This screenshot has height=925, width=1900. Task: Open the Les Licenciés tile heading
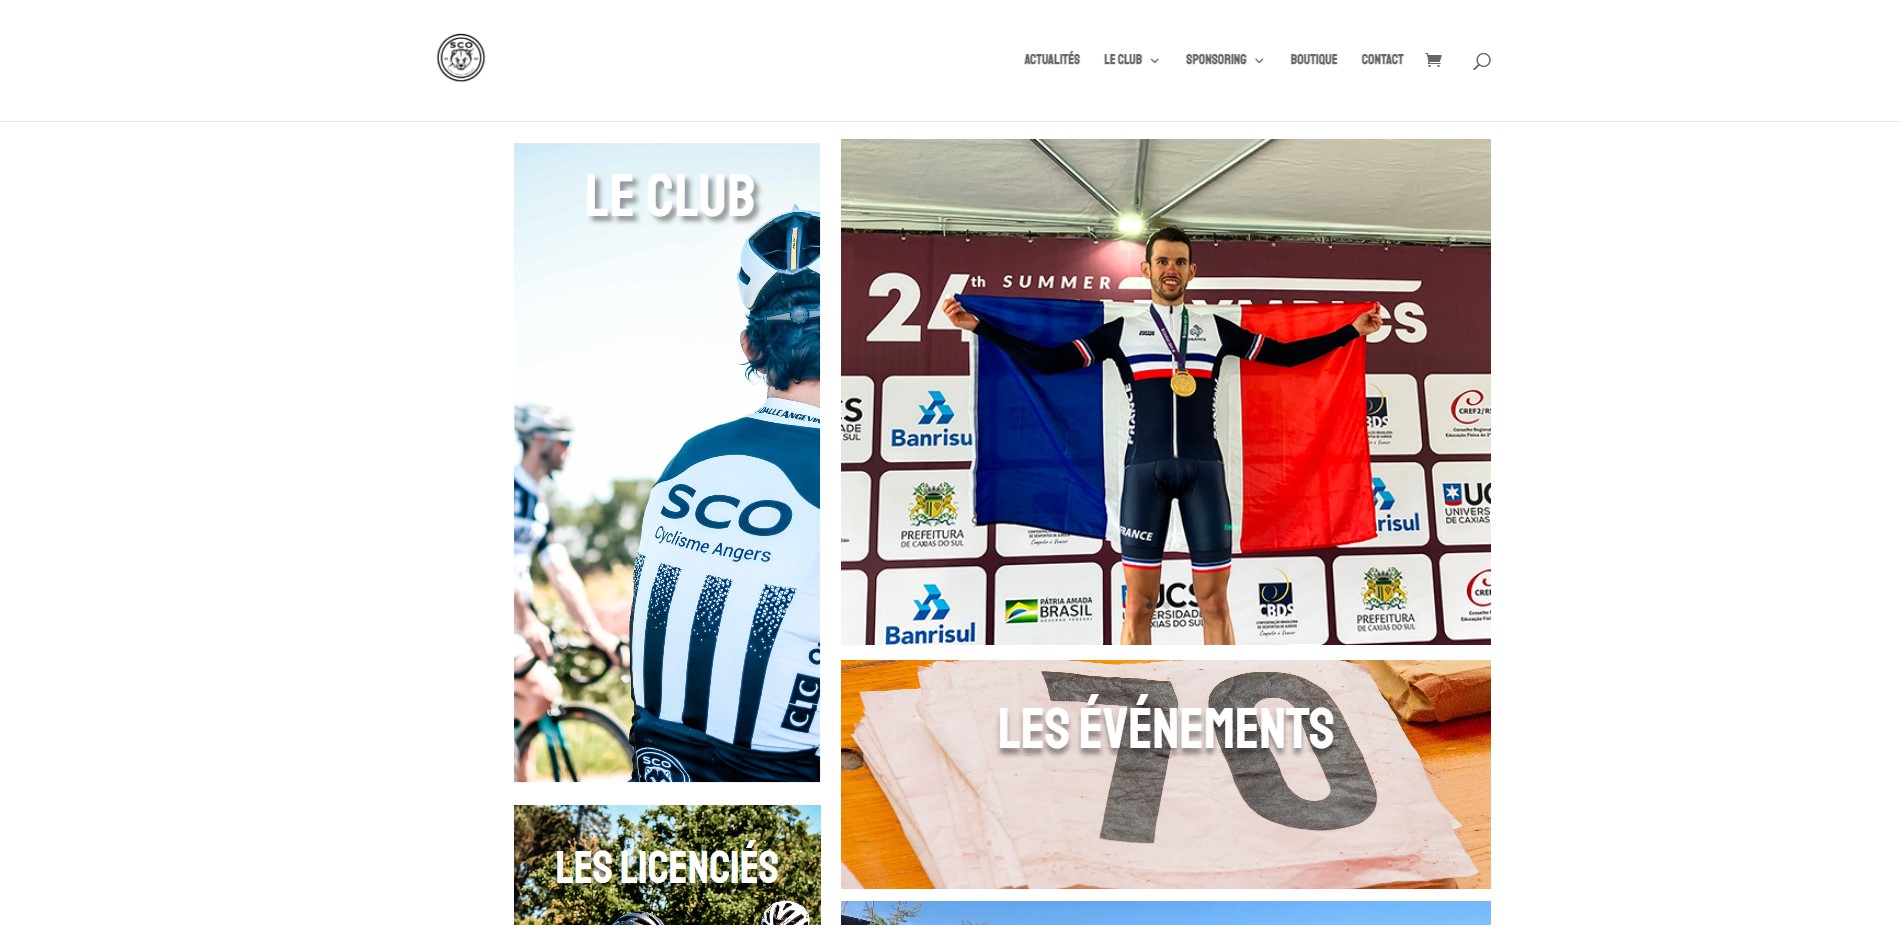(x=666, y=866)
